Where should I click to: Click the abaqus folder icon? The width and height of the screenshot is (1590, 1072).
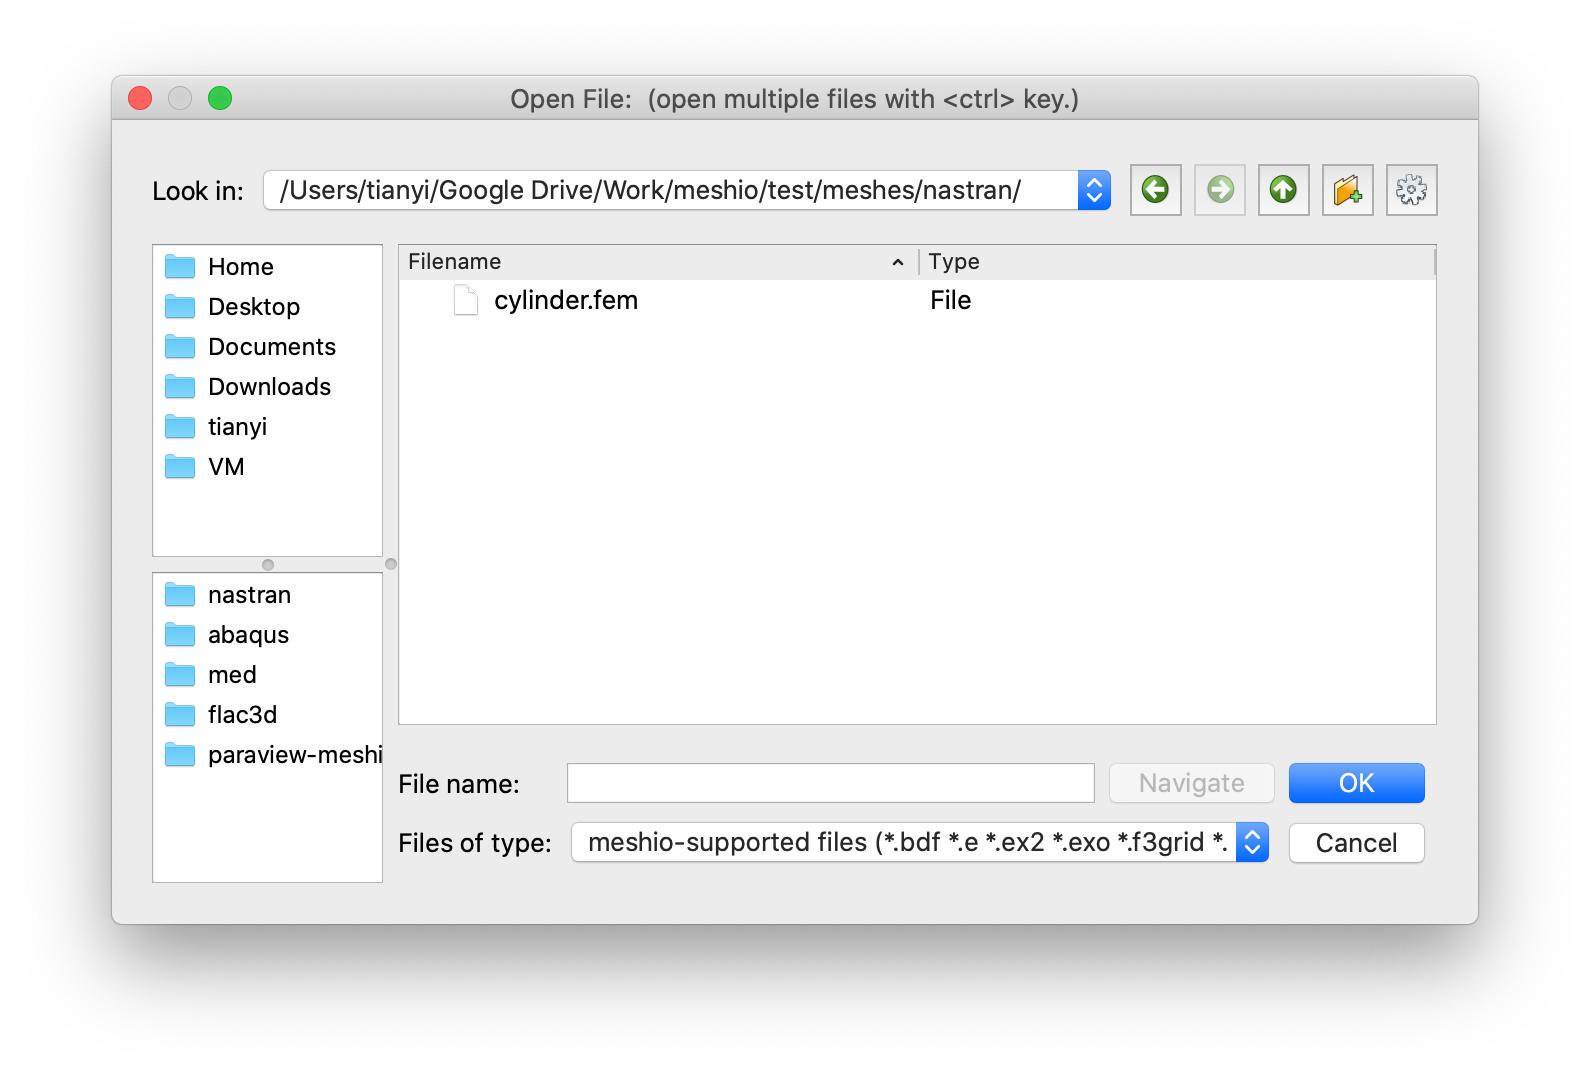[180, 635]
